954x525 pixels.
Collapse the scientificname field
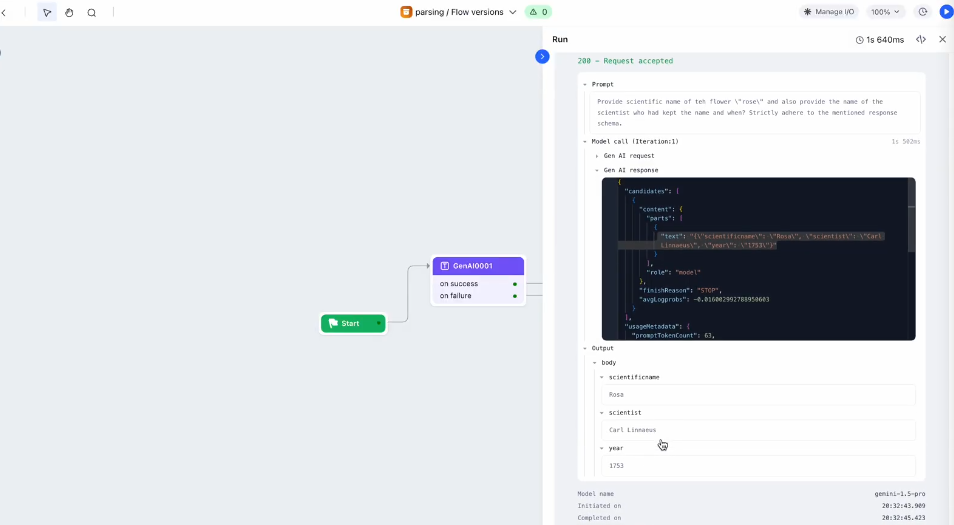[x=602, y=377]
